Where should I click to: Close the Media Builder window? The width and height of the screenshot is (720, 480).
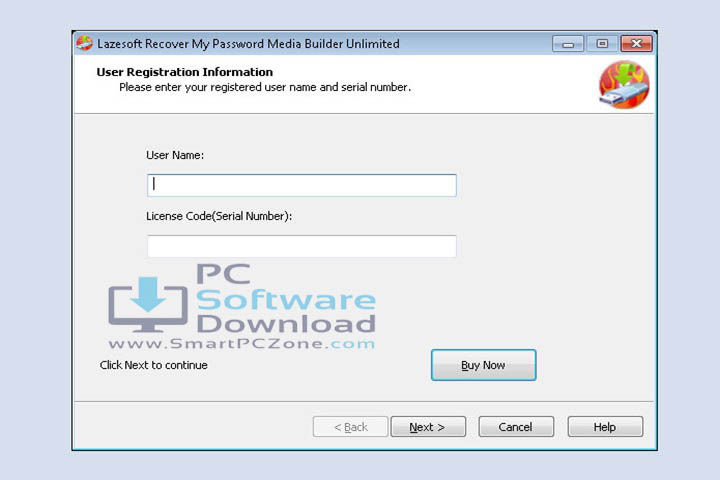coord(636,44)
